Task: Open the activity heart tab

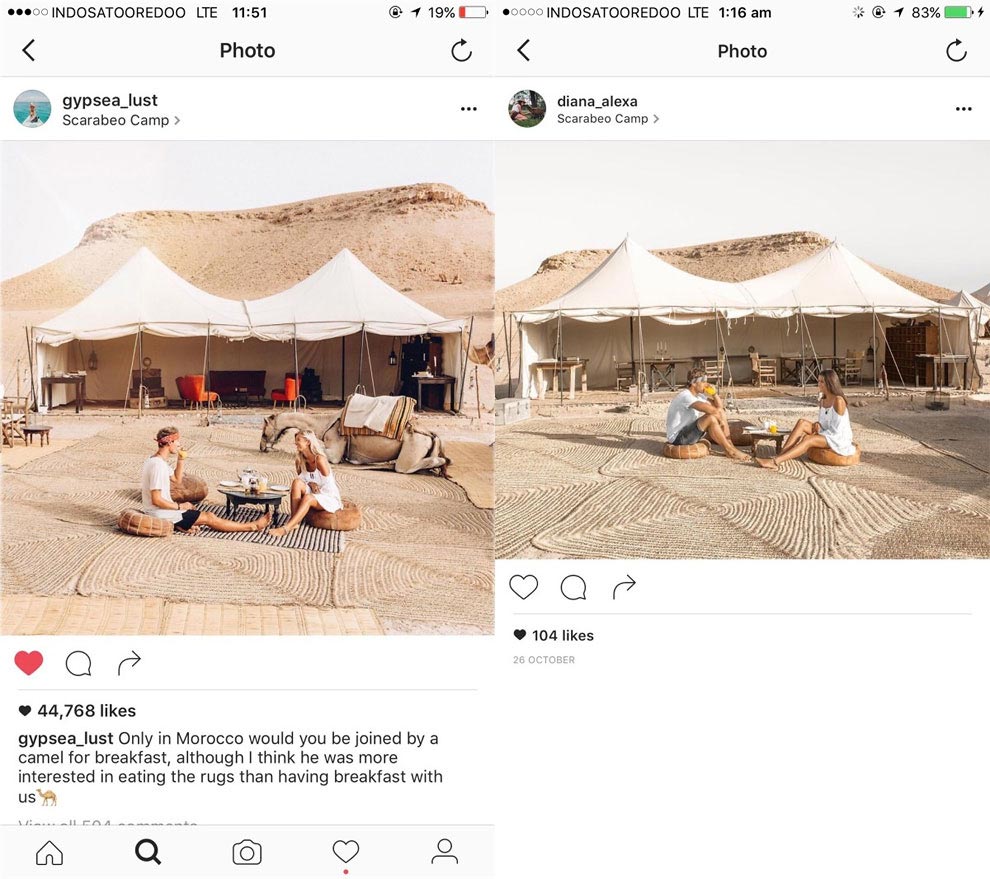Action: click(346, 851)
